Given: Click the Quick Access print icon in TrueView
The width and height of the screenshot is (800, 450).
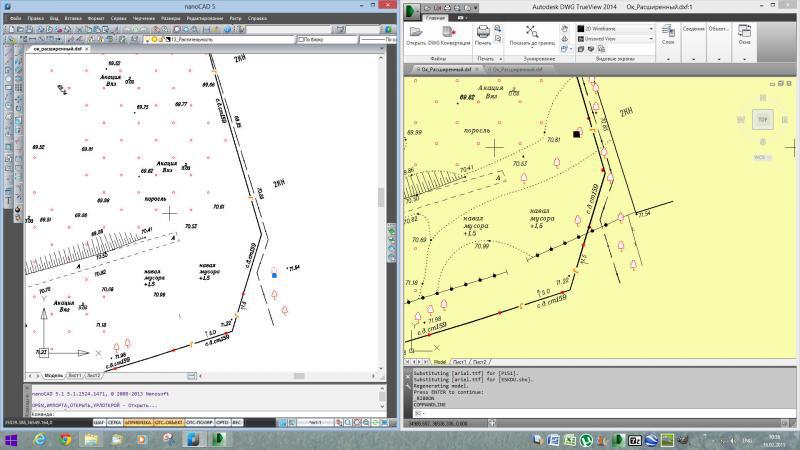Looking at the screenshot, I should pos(447,8).
